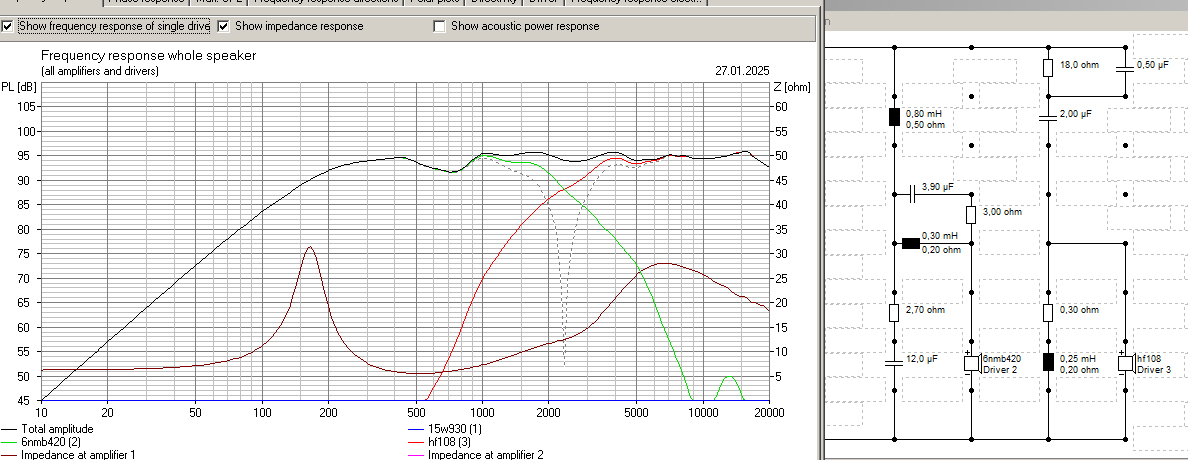Select the 0,80 mH inductor symbol
The image size is (1188, 460).
(894, 117)
